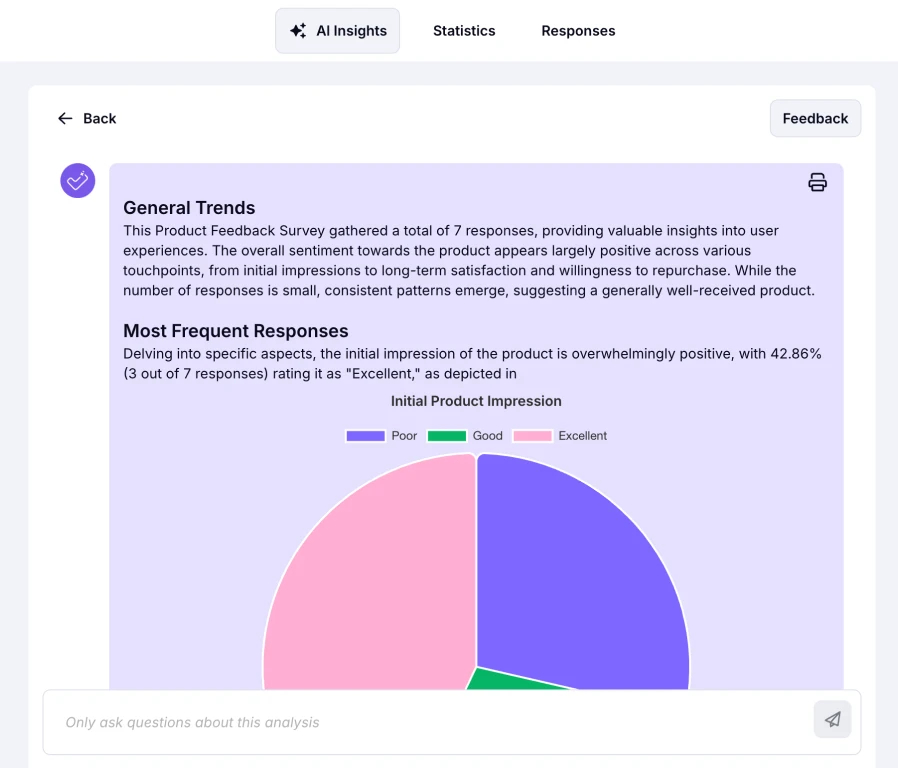
Task: Send the question with the paper plane icon
Action: [x=832, y=719]
